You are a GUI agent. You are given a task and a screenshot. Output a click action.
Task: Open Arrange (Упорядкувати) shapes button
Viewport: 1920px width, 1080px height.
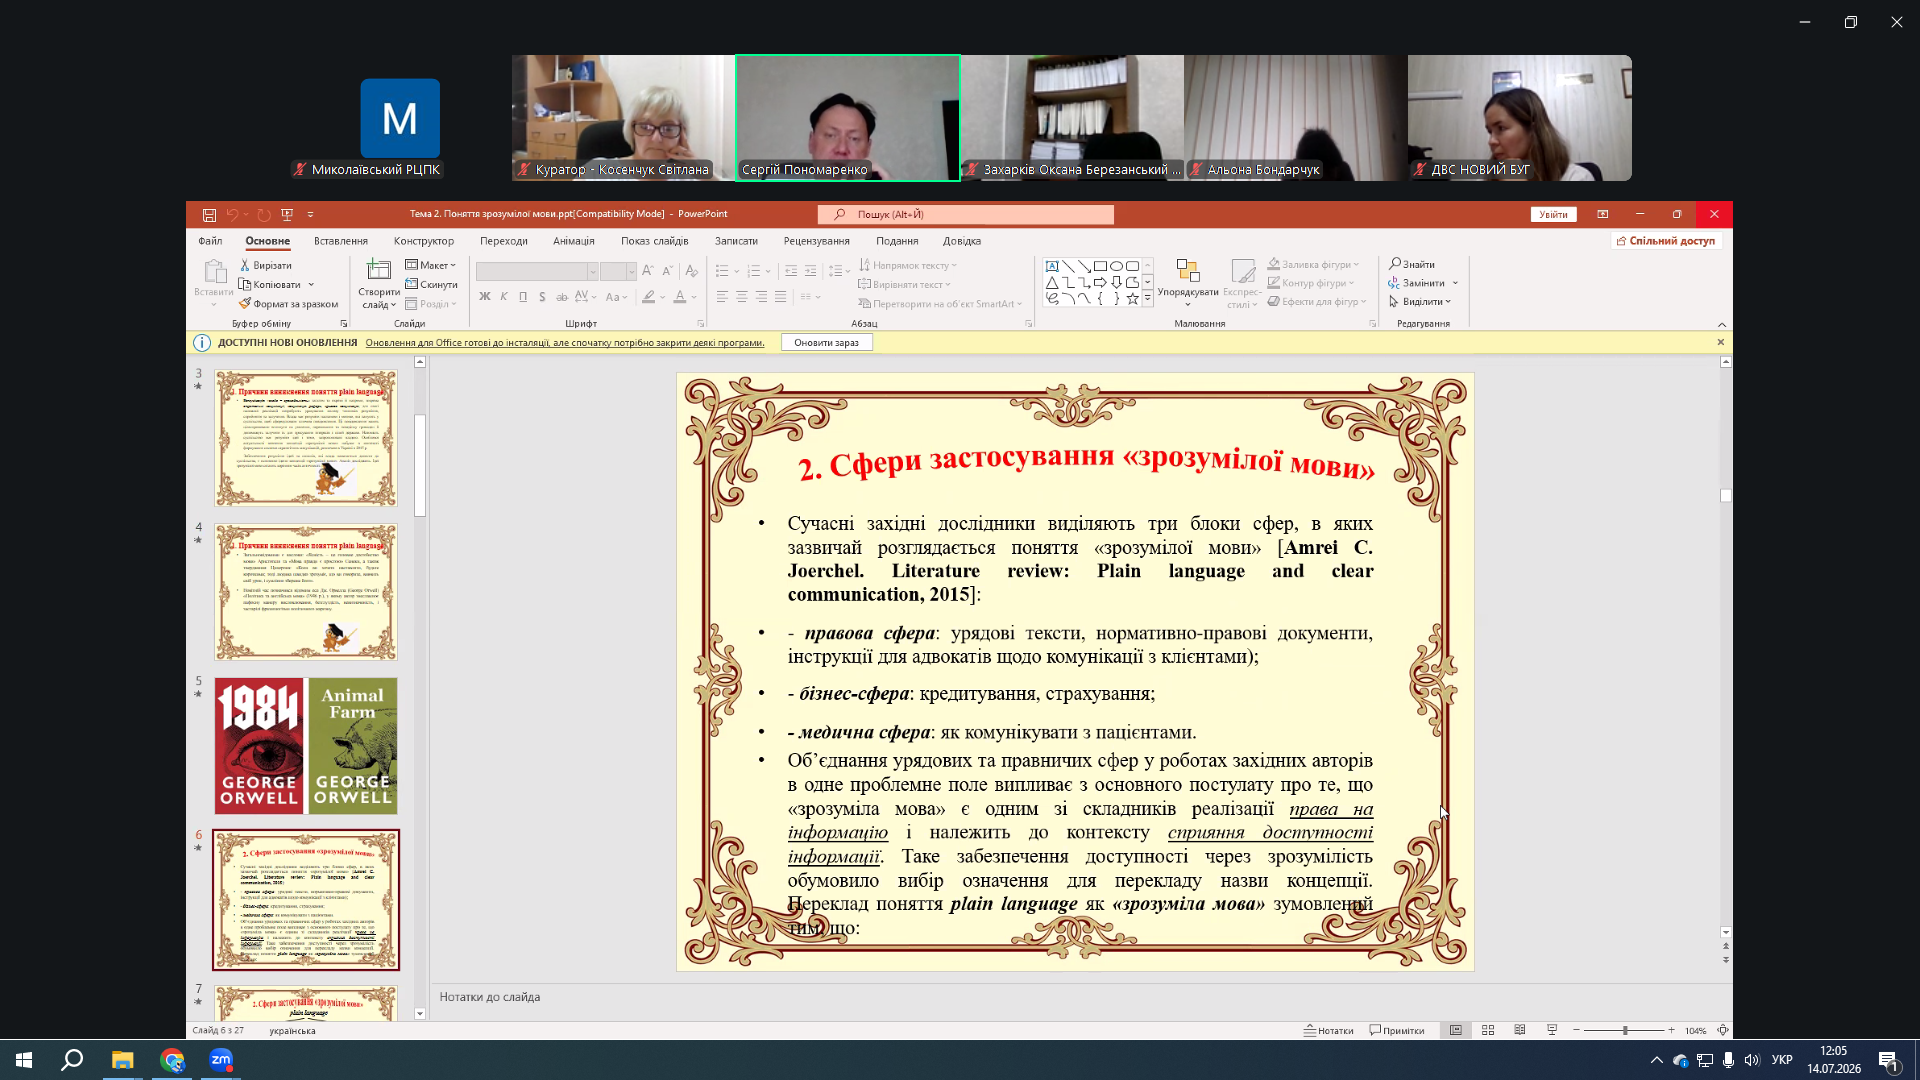click(x=1188, y=283)
